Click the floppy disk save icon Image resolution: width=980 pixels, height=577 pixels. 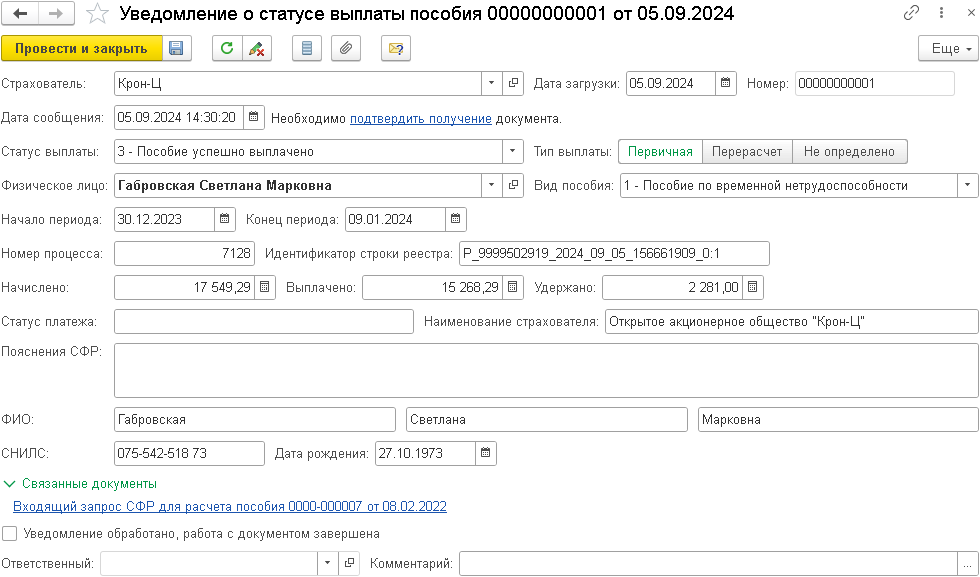(x=176, y=48)
